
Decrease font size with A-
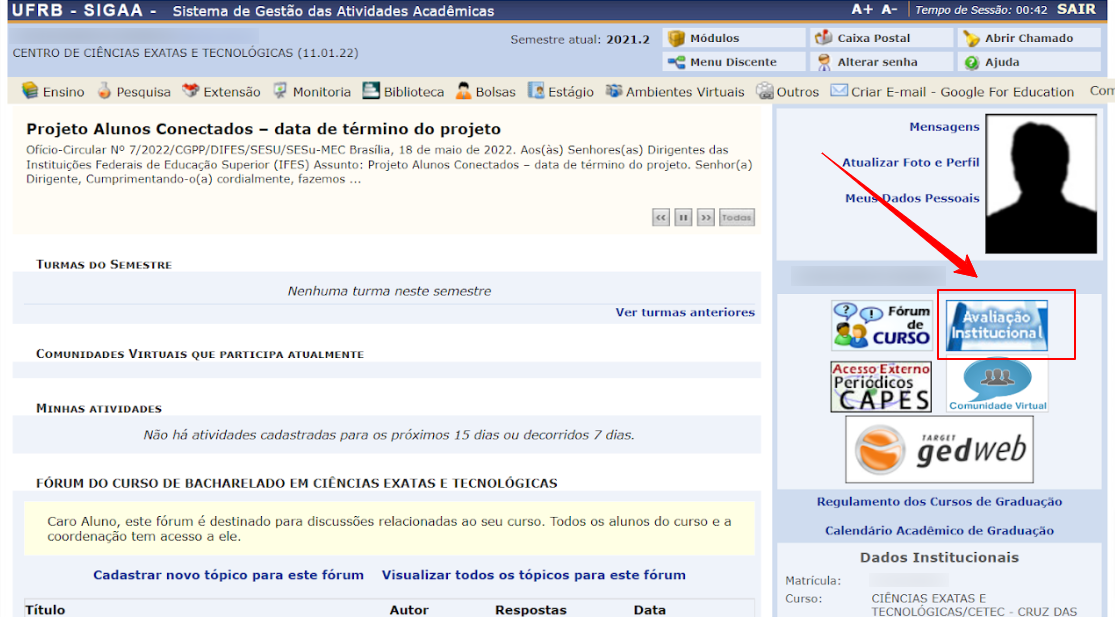(x=889, y=10)
